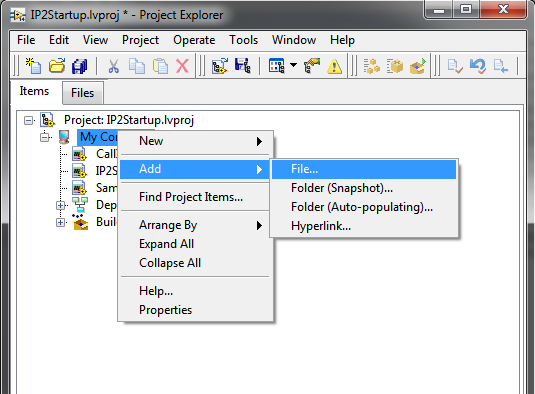Choose Properties from context menu

pos(196,310)
